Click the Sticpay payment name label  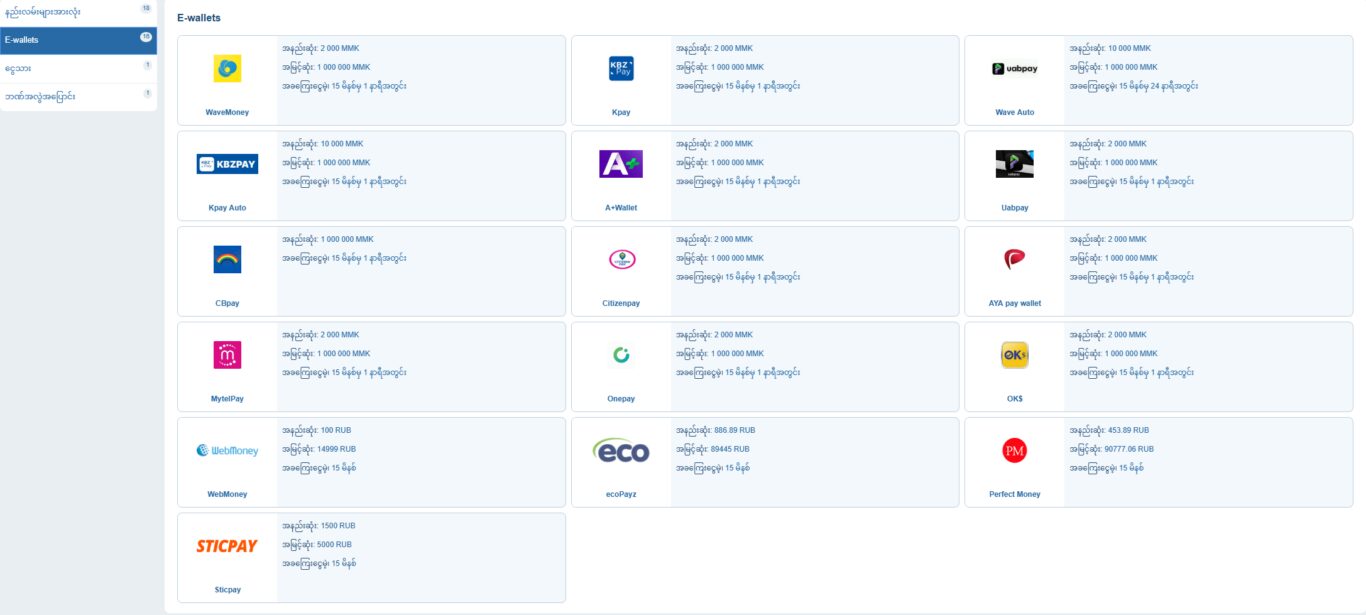[227, 590]
